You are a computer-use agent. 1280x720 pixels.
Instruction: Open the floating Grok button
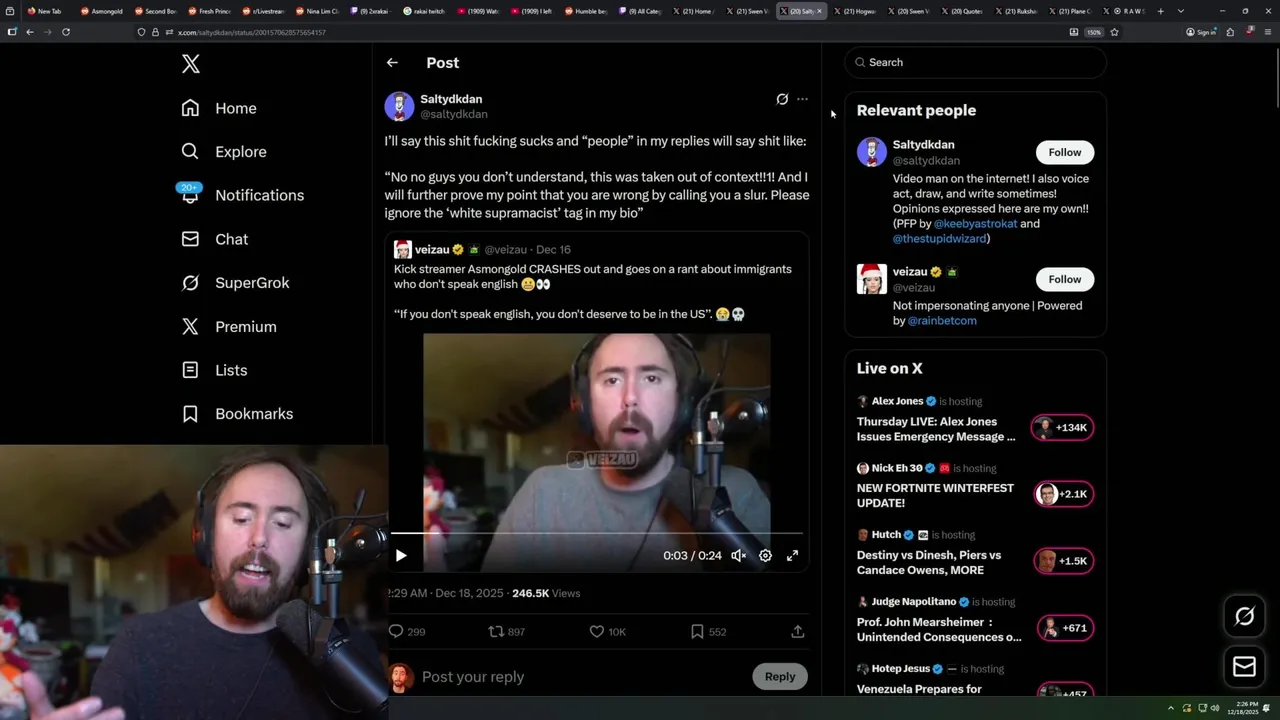point(1244,617)
